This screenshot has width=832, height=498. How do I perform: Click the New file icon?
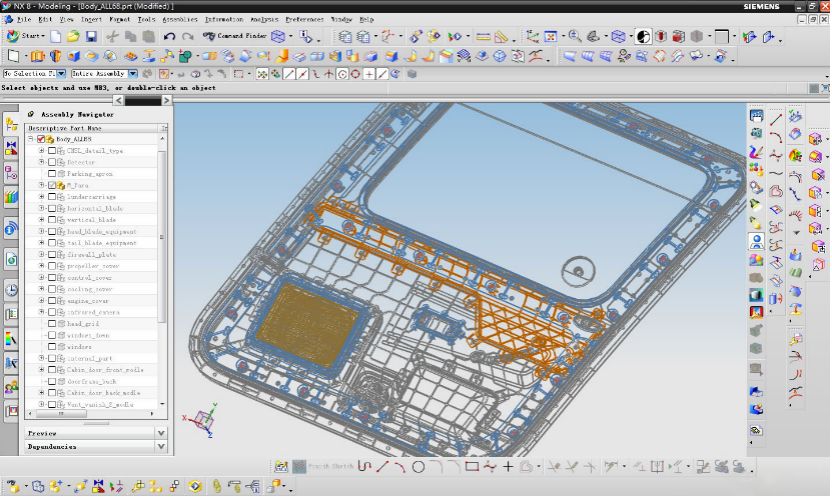pyautogui.click(x=55, y=37)
